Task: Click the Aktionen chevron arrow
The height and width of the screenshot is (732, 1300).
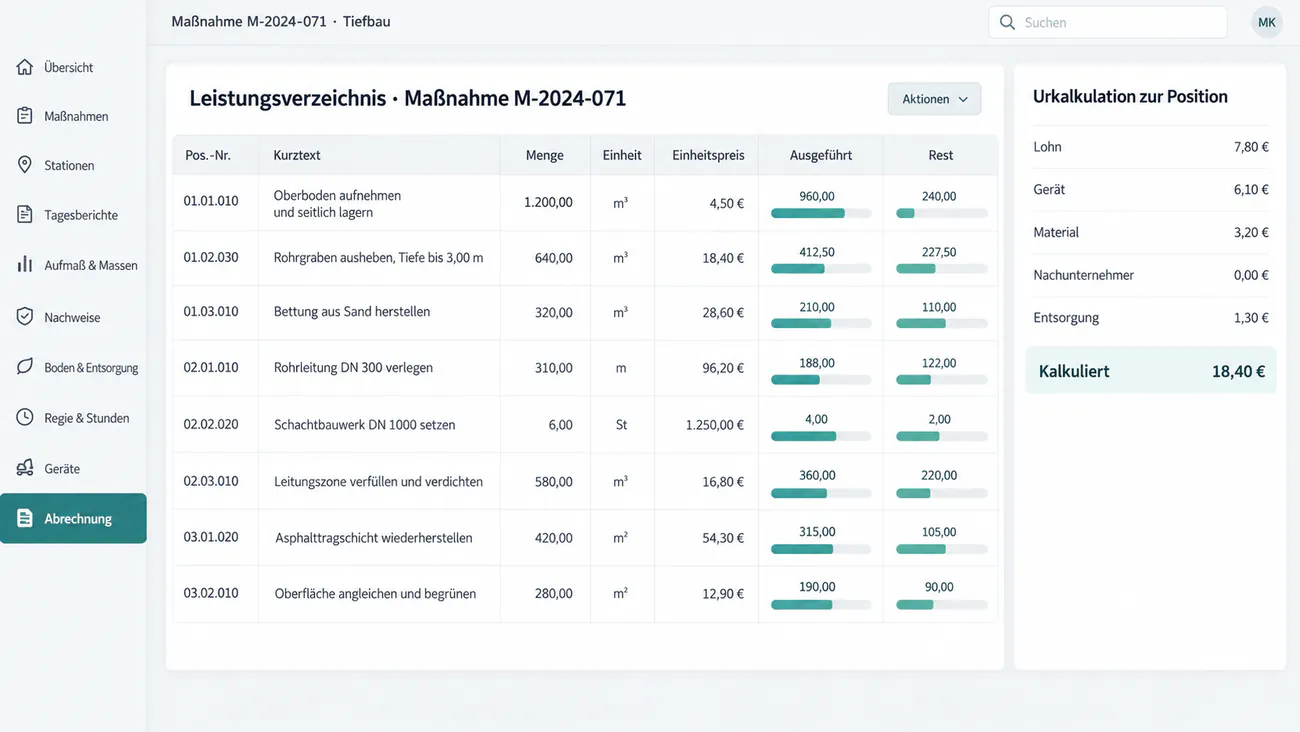Action: (x=963, y=99)
